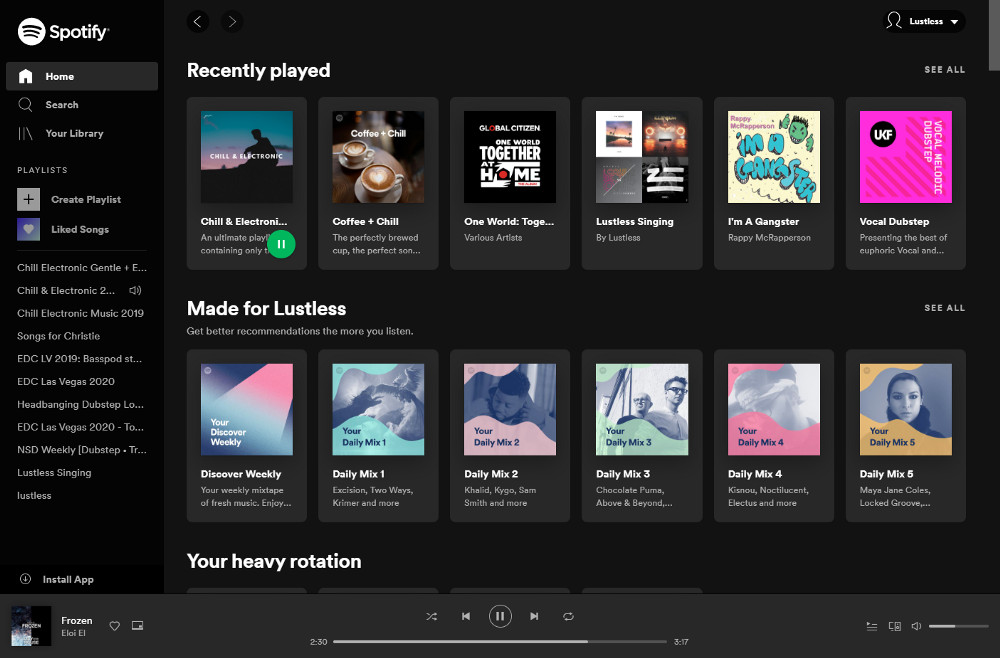Open Daily Mix 1 cover
Image resolution: width=1000 pixels, height=658 pixels.
378,409
